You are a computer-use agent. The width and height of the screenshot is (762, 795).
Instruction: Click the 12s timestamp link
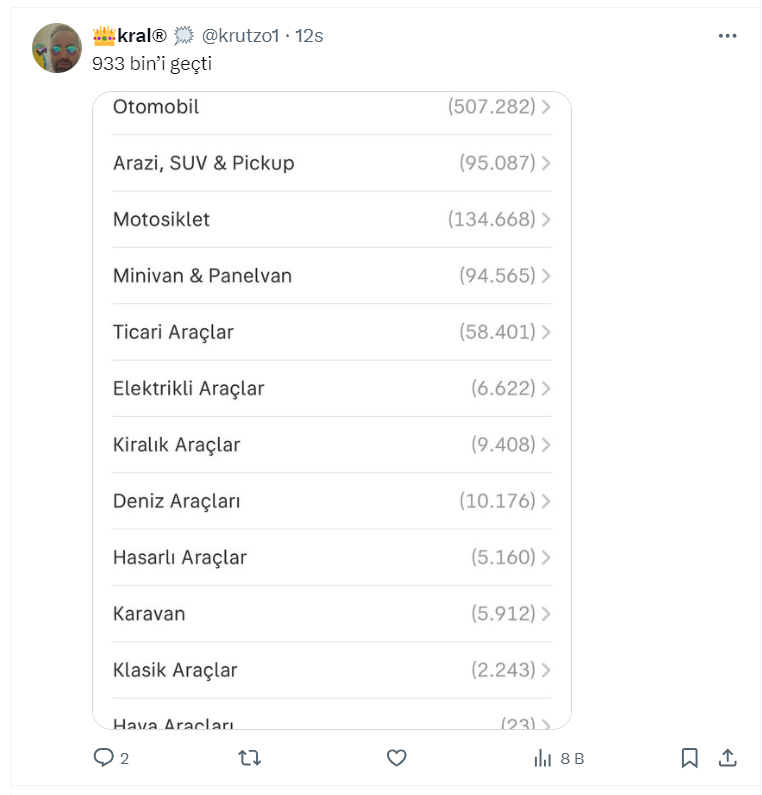tap(309, 36)
